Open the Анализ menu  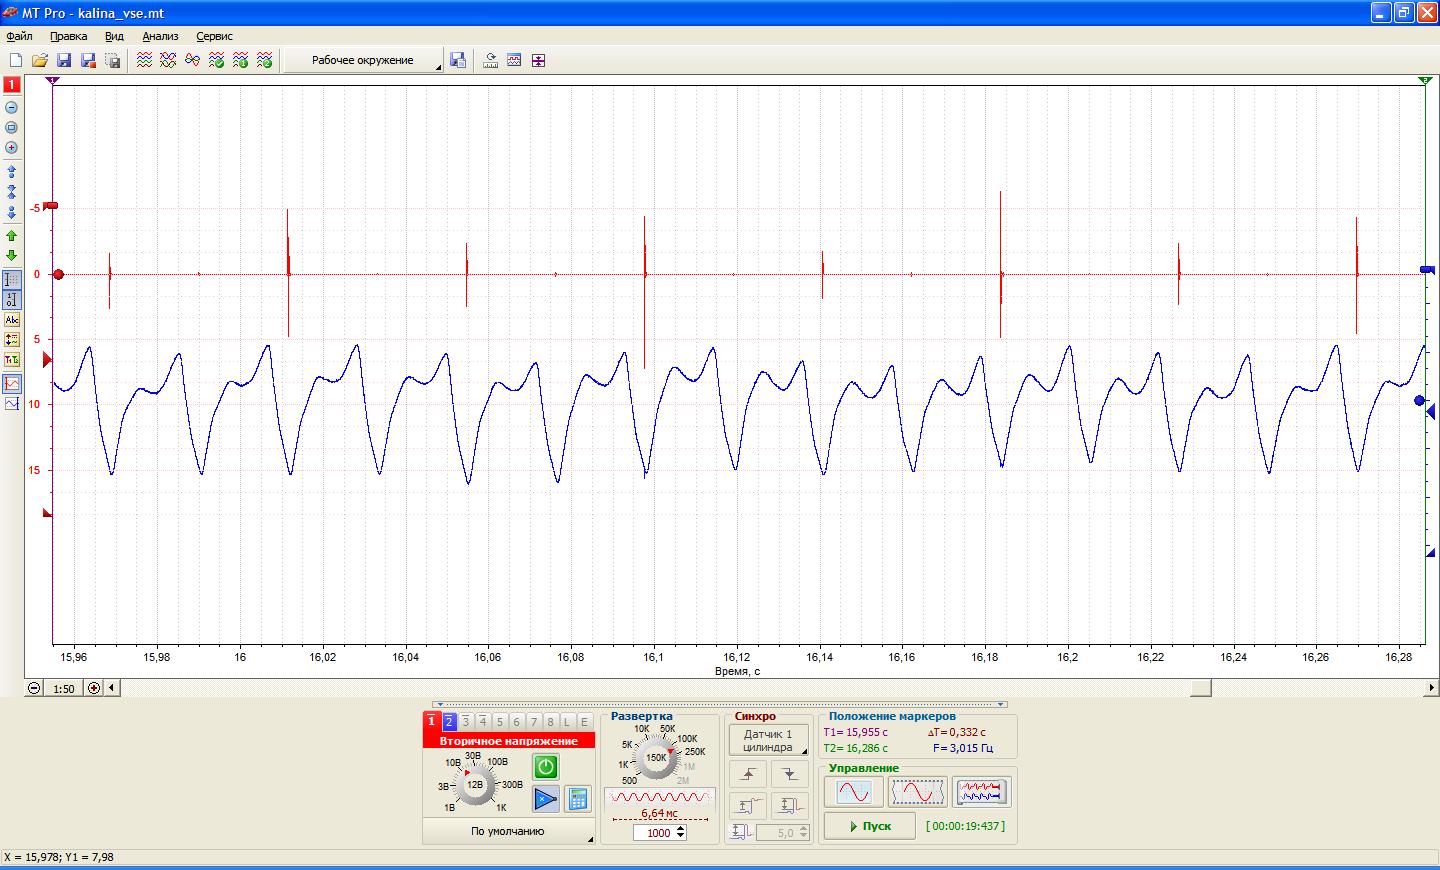160,36
